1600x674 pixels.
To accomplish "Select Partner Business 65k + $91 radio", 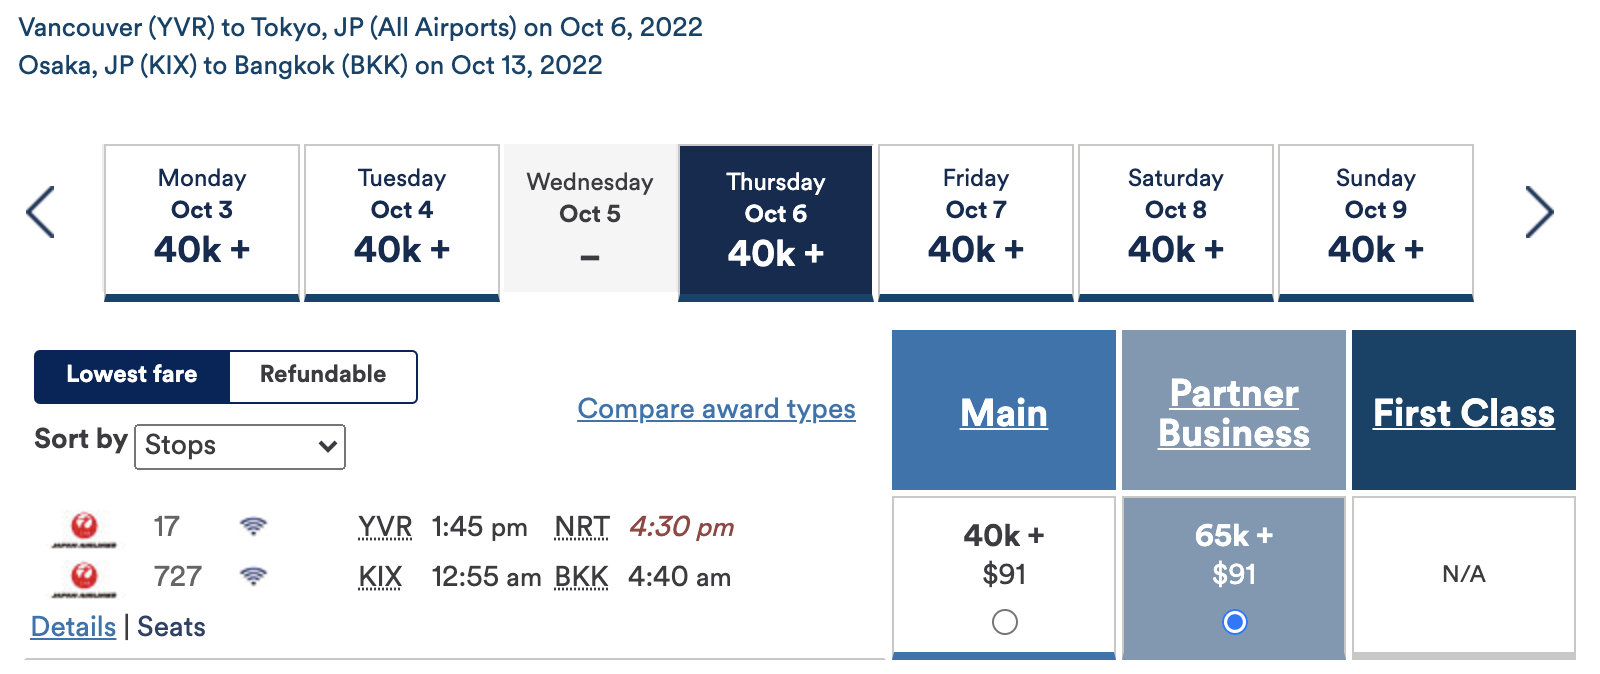I will click(1235, 622).
